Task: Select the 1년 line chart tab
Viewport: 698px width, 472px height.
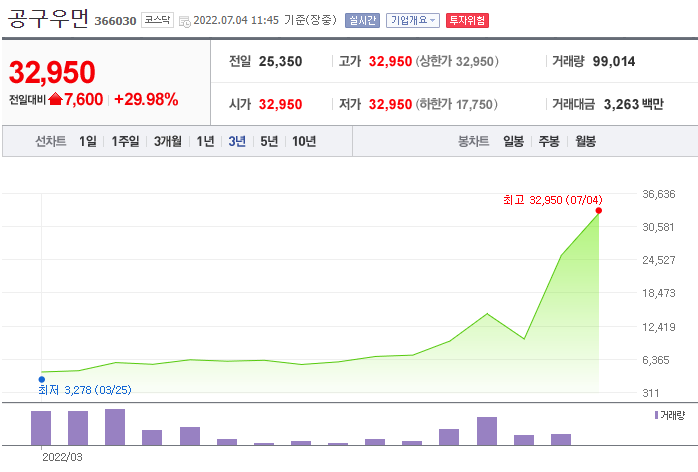Action: [x=205, y=142]
